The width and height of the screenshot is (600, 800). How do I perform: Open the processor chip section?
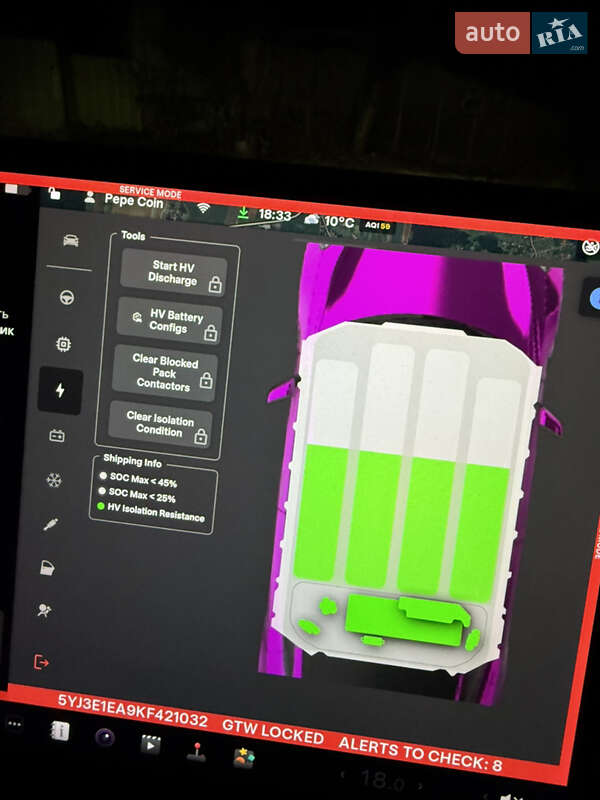click(63, 344)
